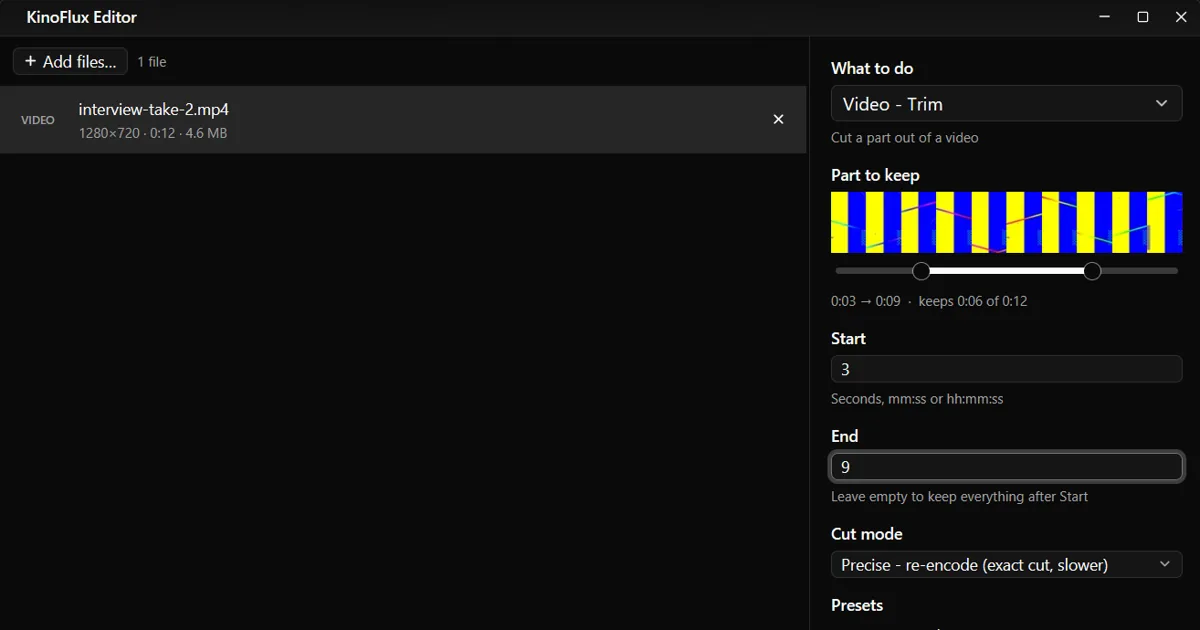This screenshot has width=1200, height=630.
Task: Click the video filmstrip preview thumbnail
Action: (1006, 222)
